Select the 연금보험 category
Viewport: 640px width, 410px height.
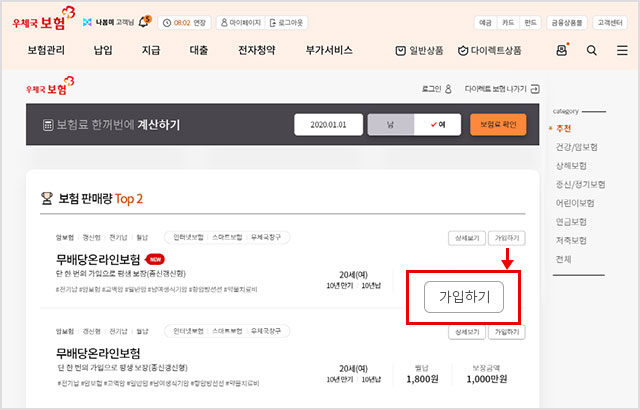point(571,222)
